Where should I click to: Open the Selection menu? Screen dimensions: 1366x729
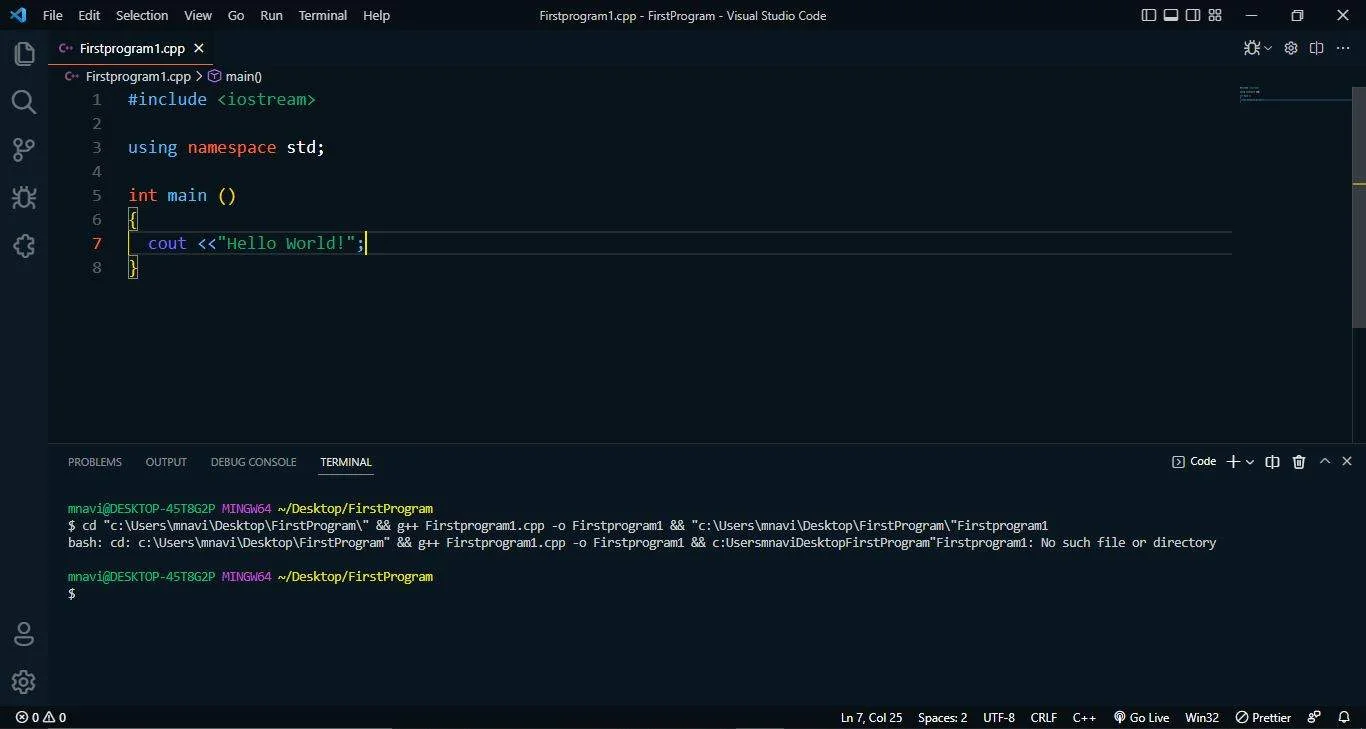pos(142,15)
